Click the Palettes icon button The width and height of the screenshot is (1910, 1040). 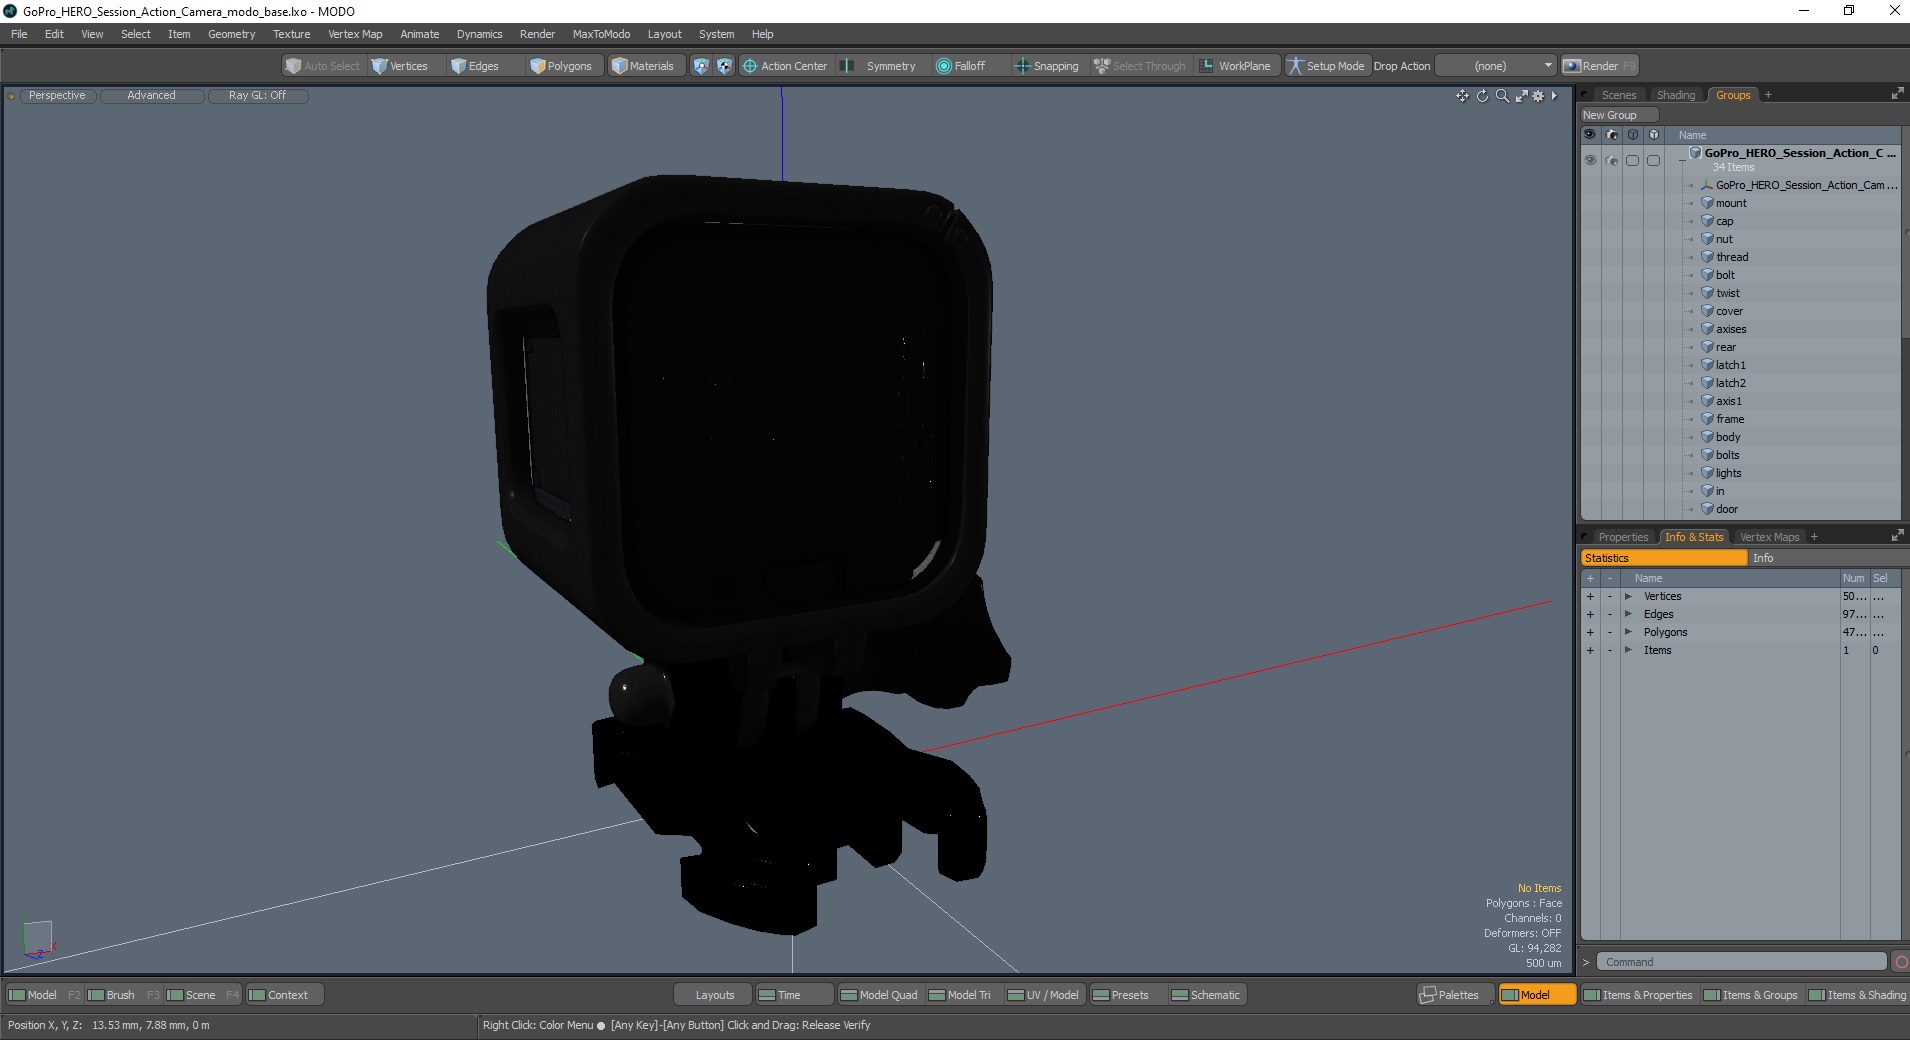point(1455,995)
